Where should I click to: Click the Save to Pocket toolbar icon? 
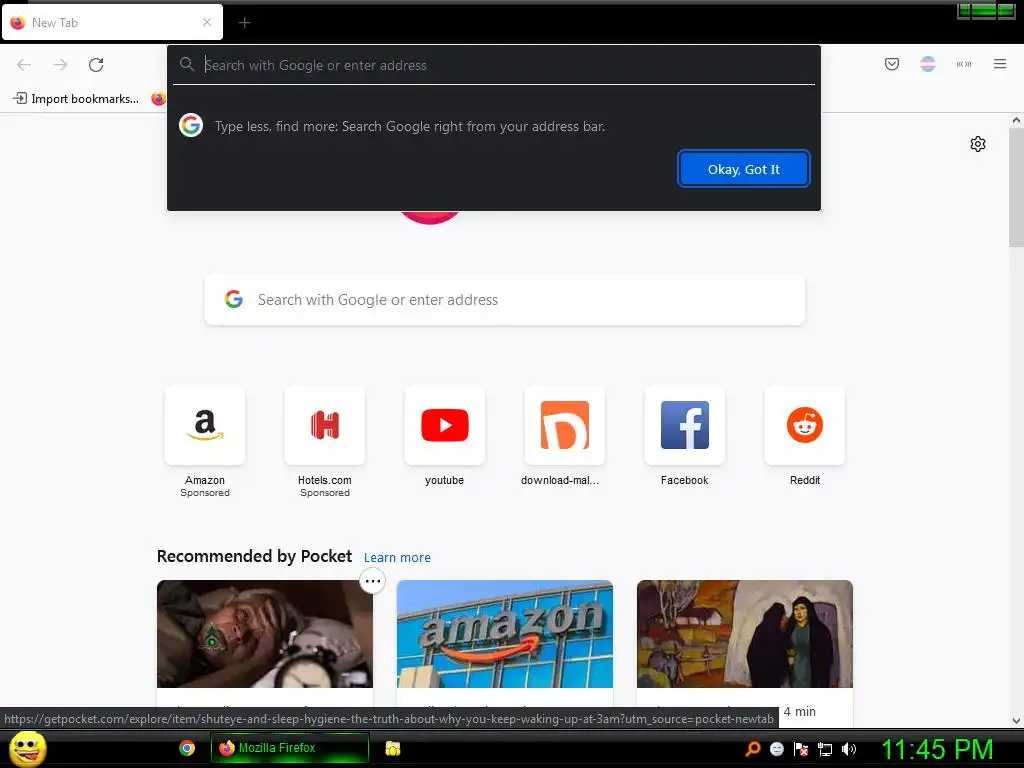pos(891,64)
